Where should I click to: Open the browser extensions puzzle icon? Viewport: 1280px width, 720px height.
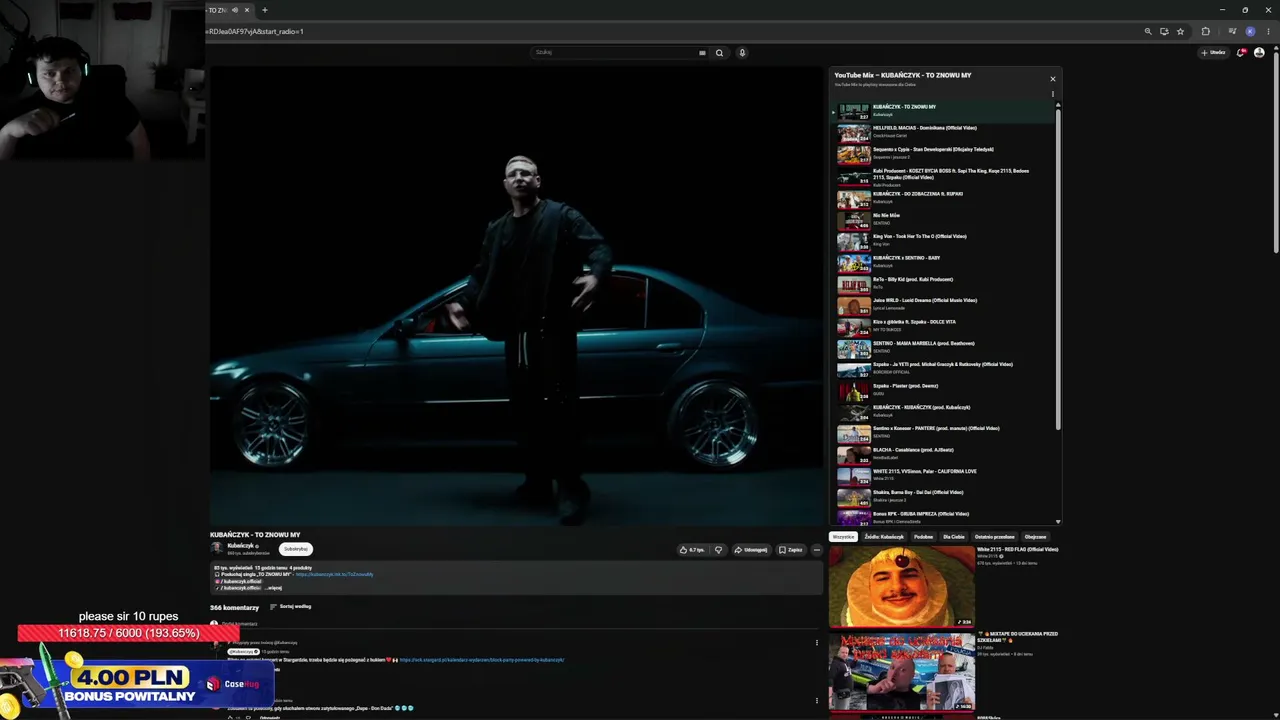[1205, 31]
